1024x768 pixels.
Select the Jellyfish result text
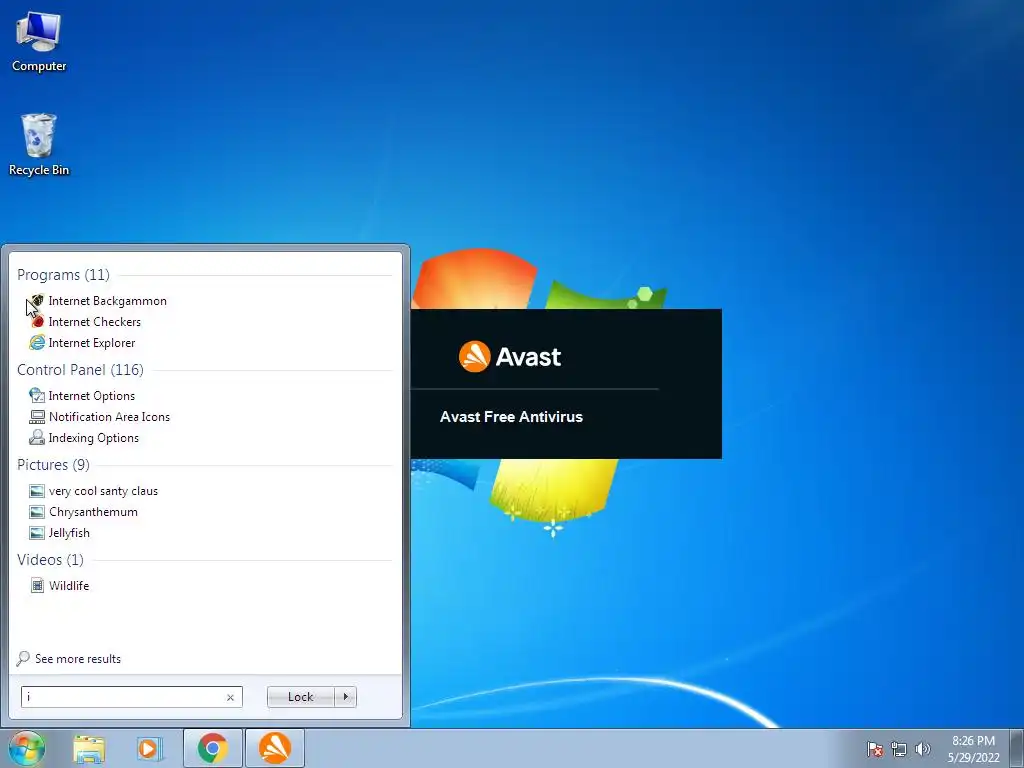69,533
